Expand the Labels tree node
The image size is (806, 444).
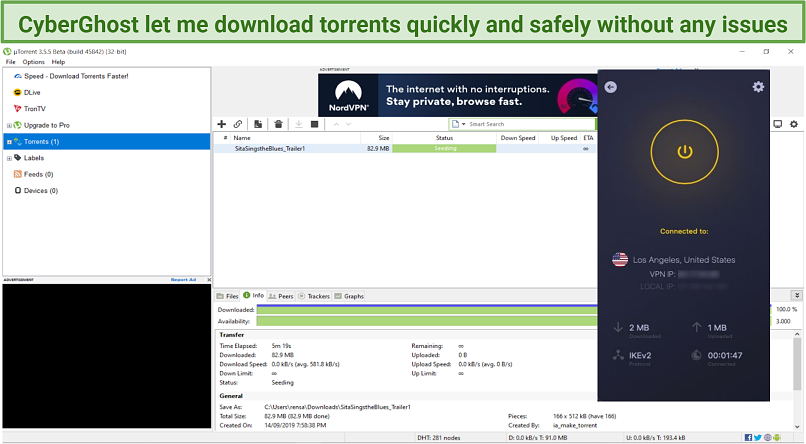9,158
